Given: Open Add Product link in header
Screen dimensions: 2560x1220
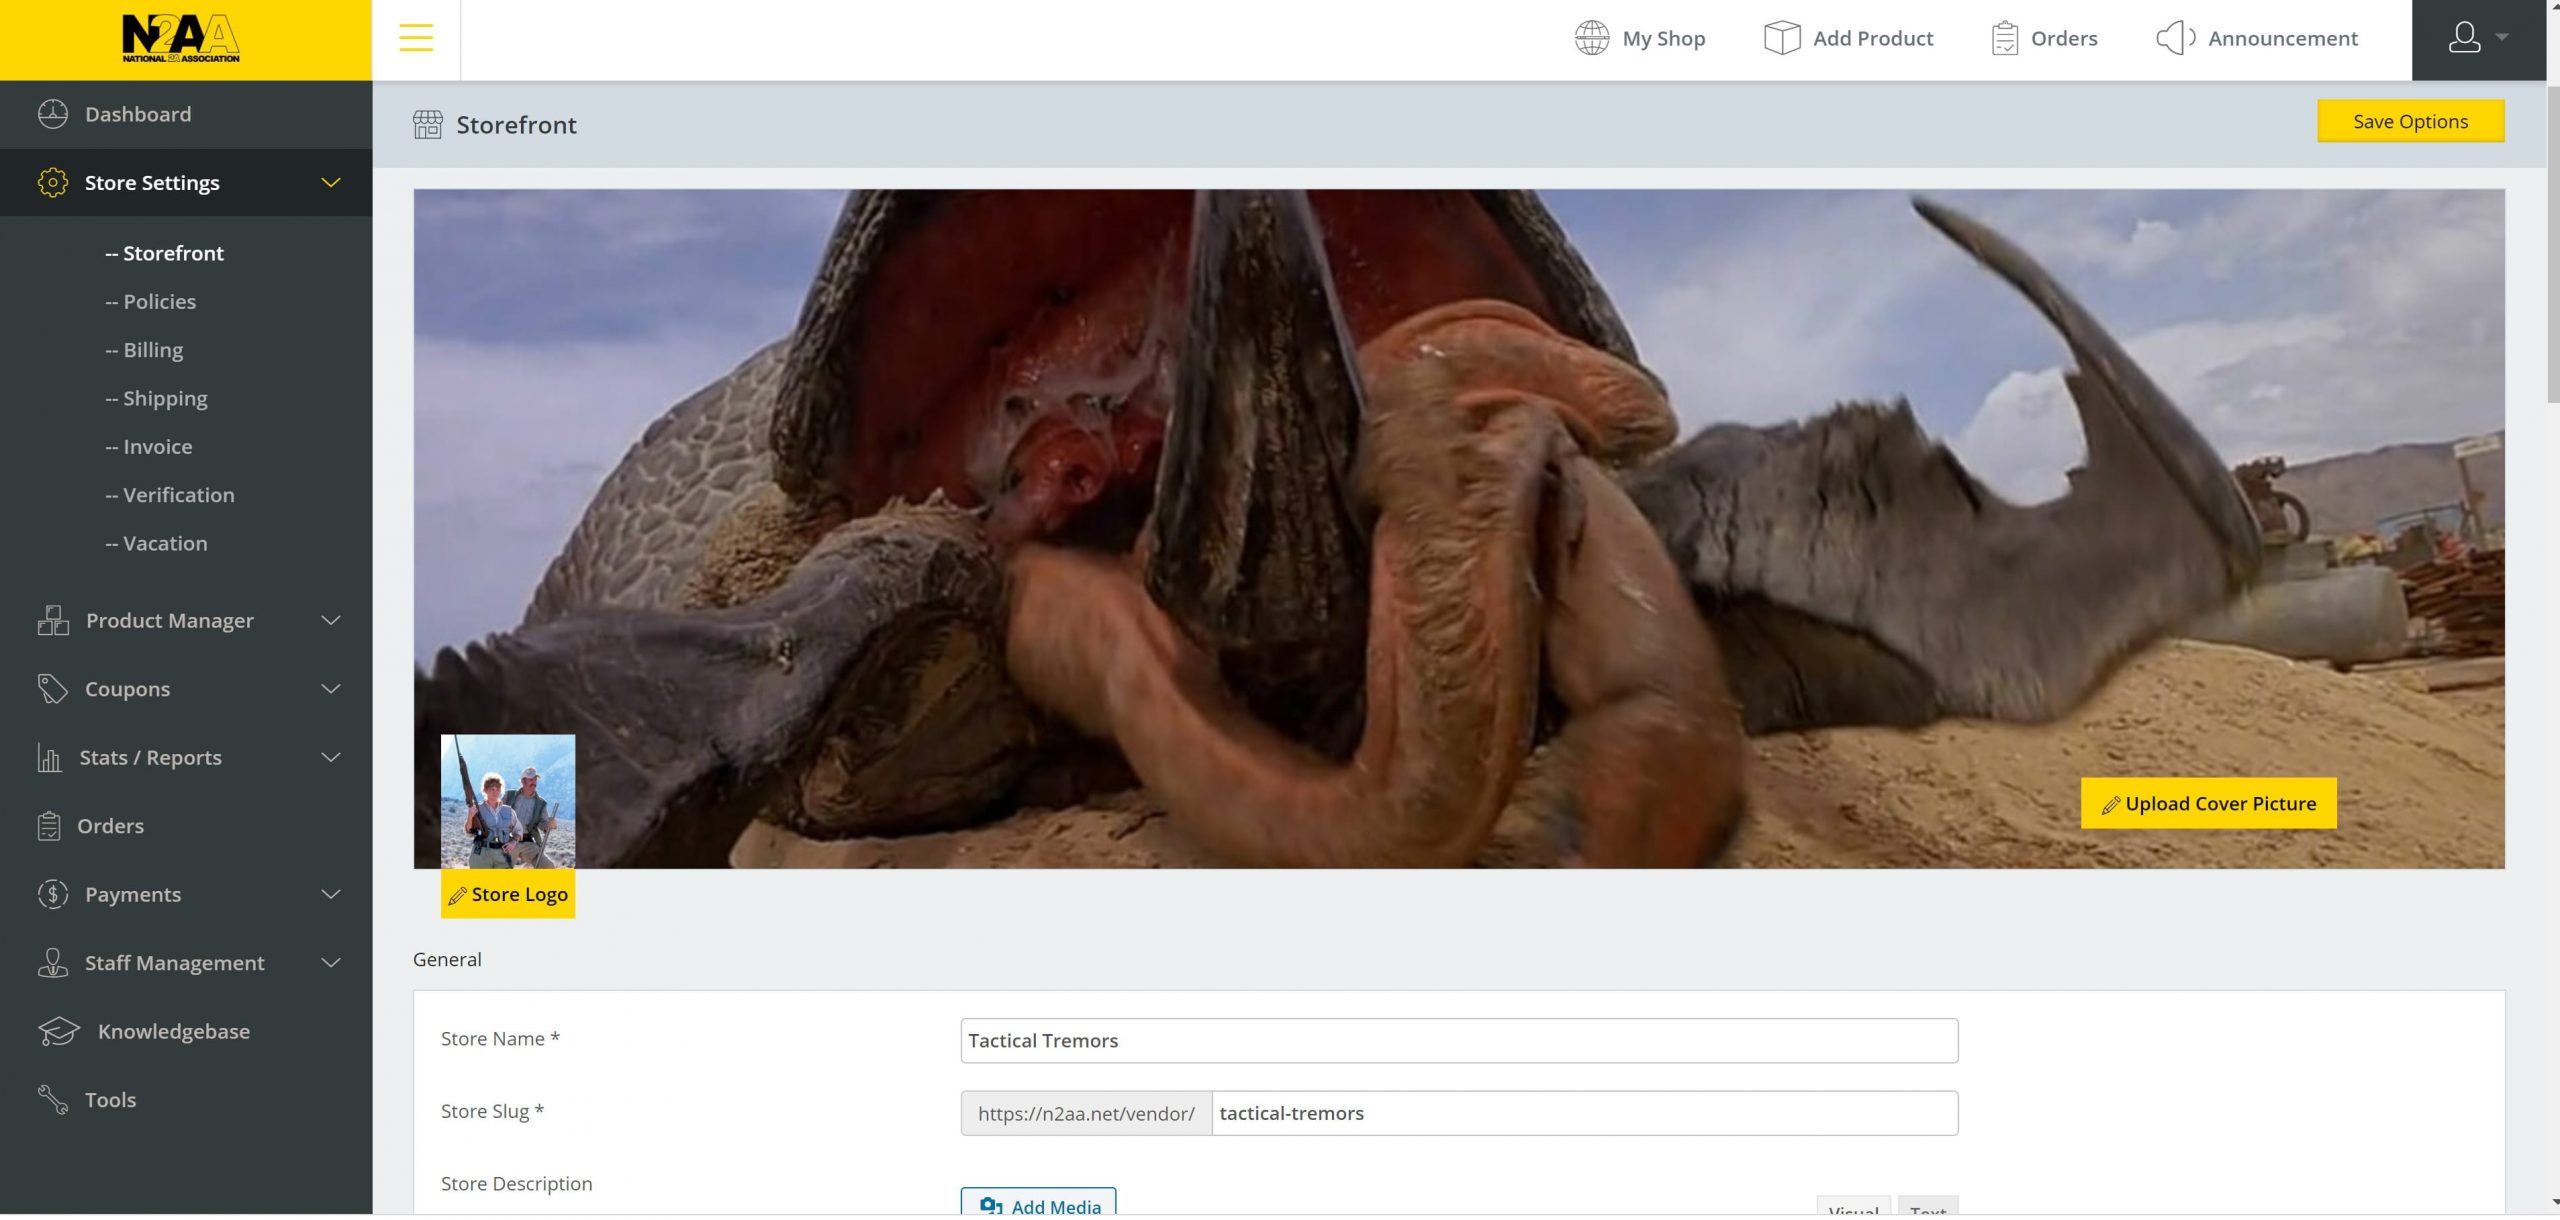Looking at the screenshot, I should tap(1848, 38).
